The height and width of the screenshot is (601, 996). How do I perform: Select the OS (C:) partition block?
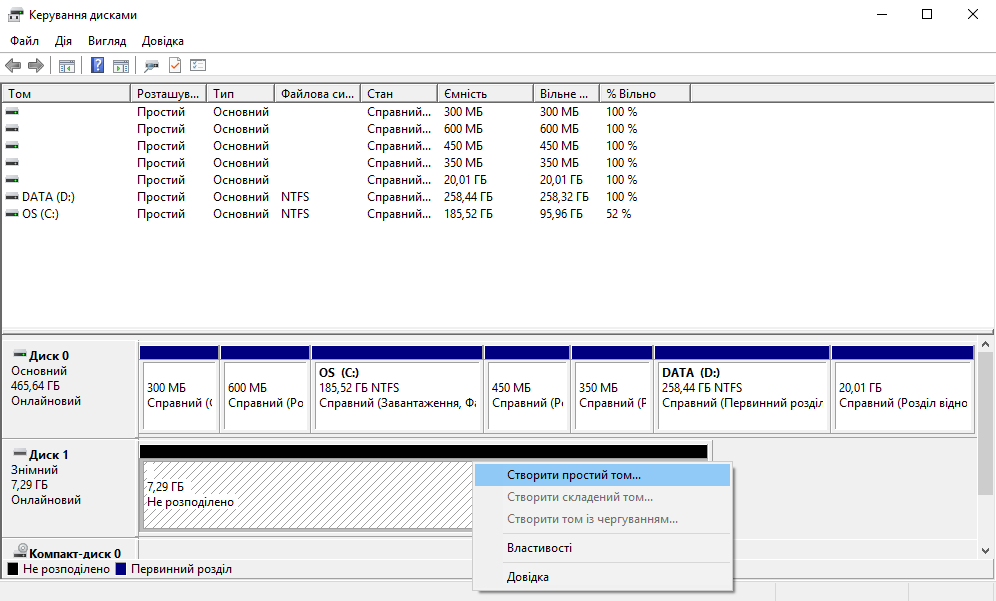point(397,395)
